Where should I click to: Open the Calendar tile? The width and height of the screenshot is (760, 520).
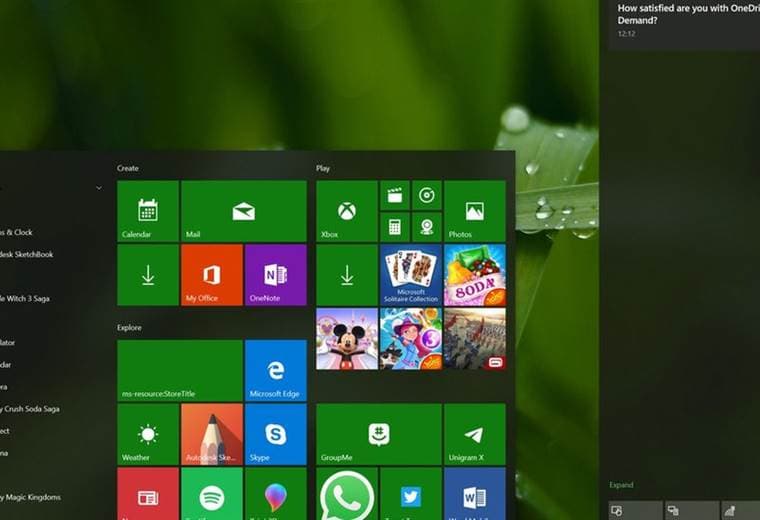148,211
